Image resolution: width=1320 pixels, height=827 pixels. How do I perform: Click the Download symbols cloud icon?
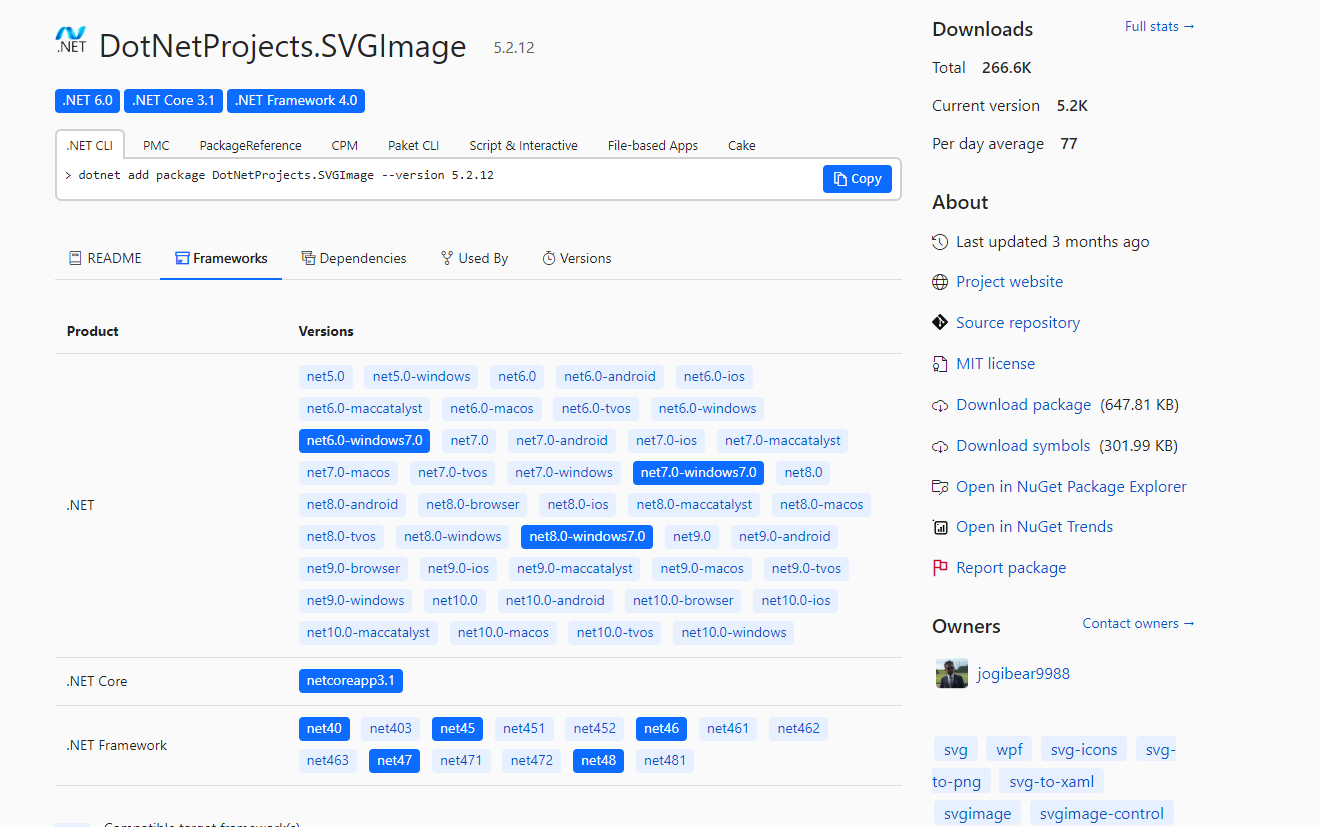click(x=940, y=446)
